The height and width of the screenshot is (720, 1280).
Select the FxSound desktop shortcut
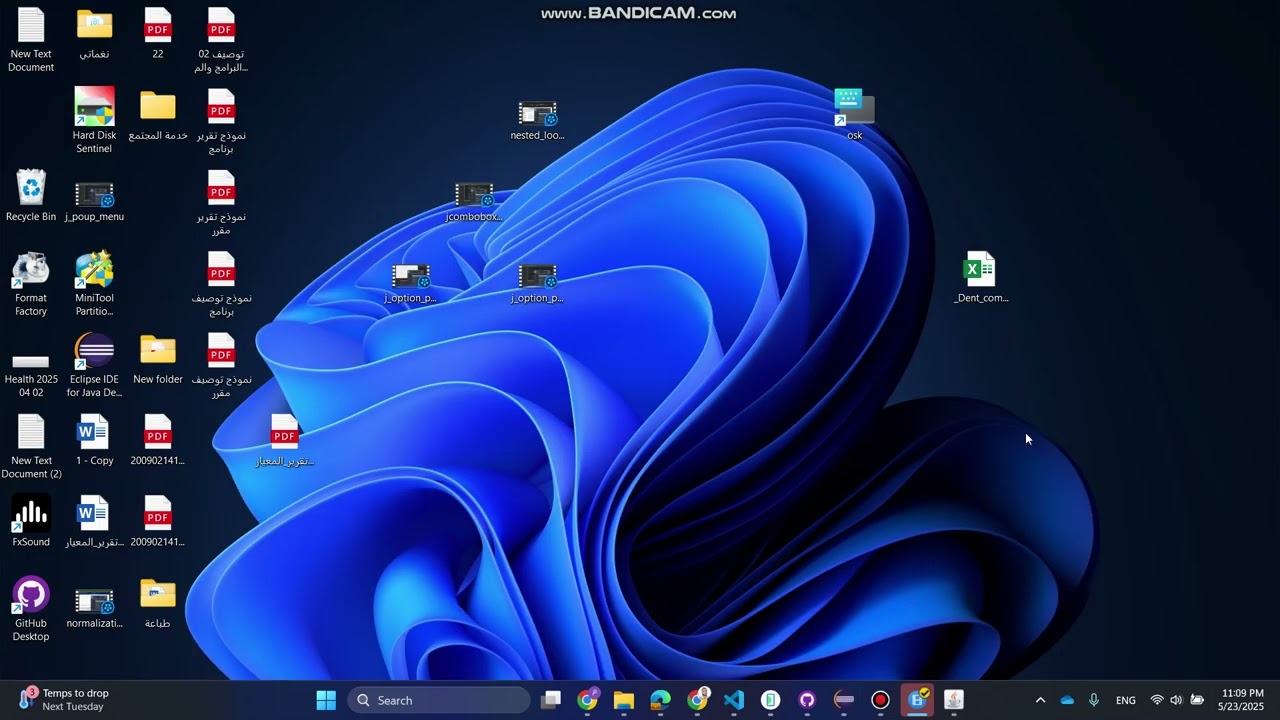(x=31, y=522)
